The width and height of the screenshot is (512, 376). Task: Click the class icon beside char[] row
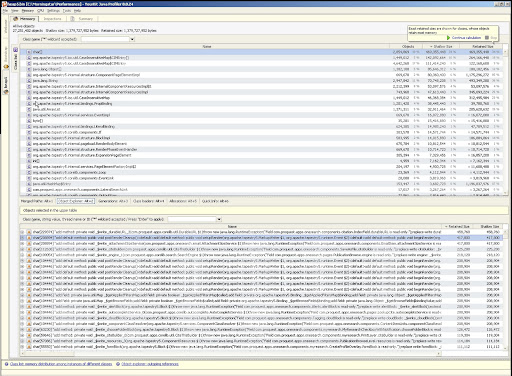point(29,52)
